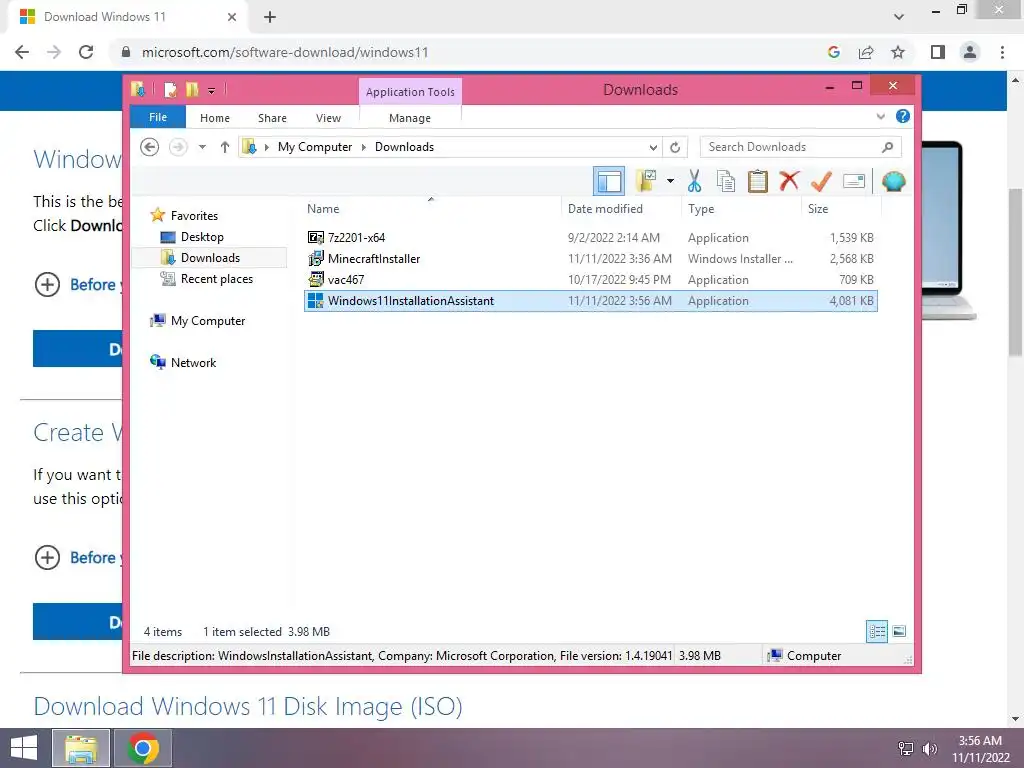Cut the selection with the scissors icon
Image resolution: width=1024 pixels, height=768 pixels.
tap(694, 181)
